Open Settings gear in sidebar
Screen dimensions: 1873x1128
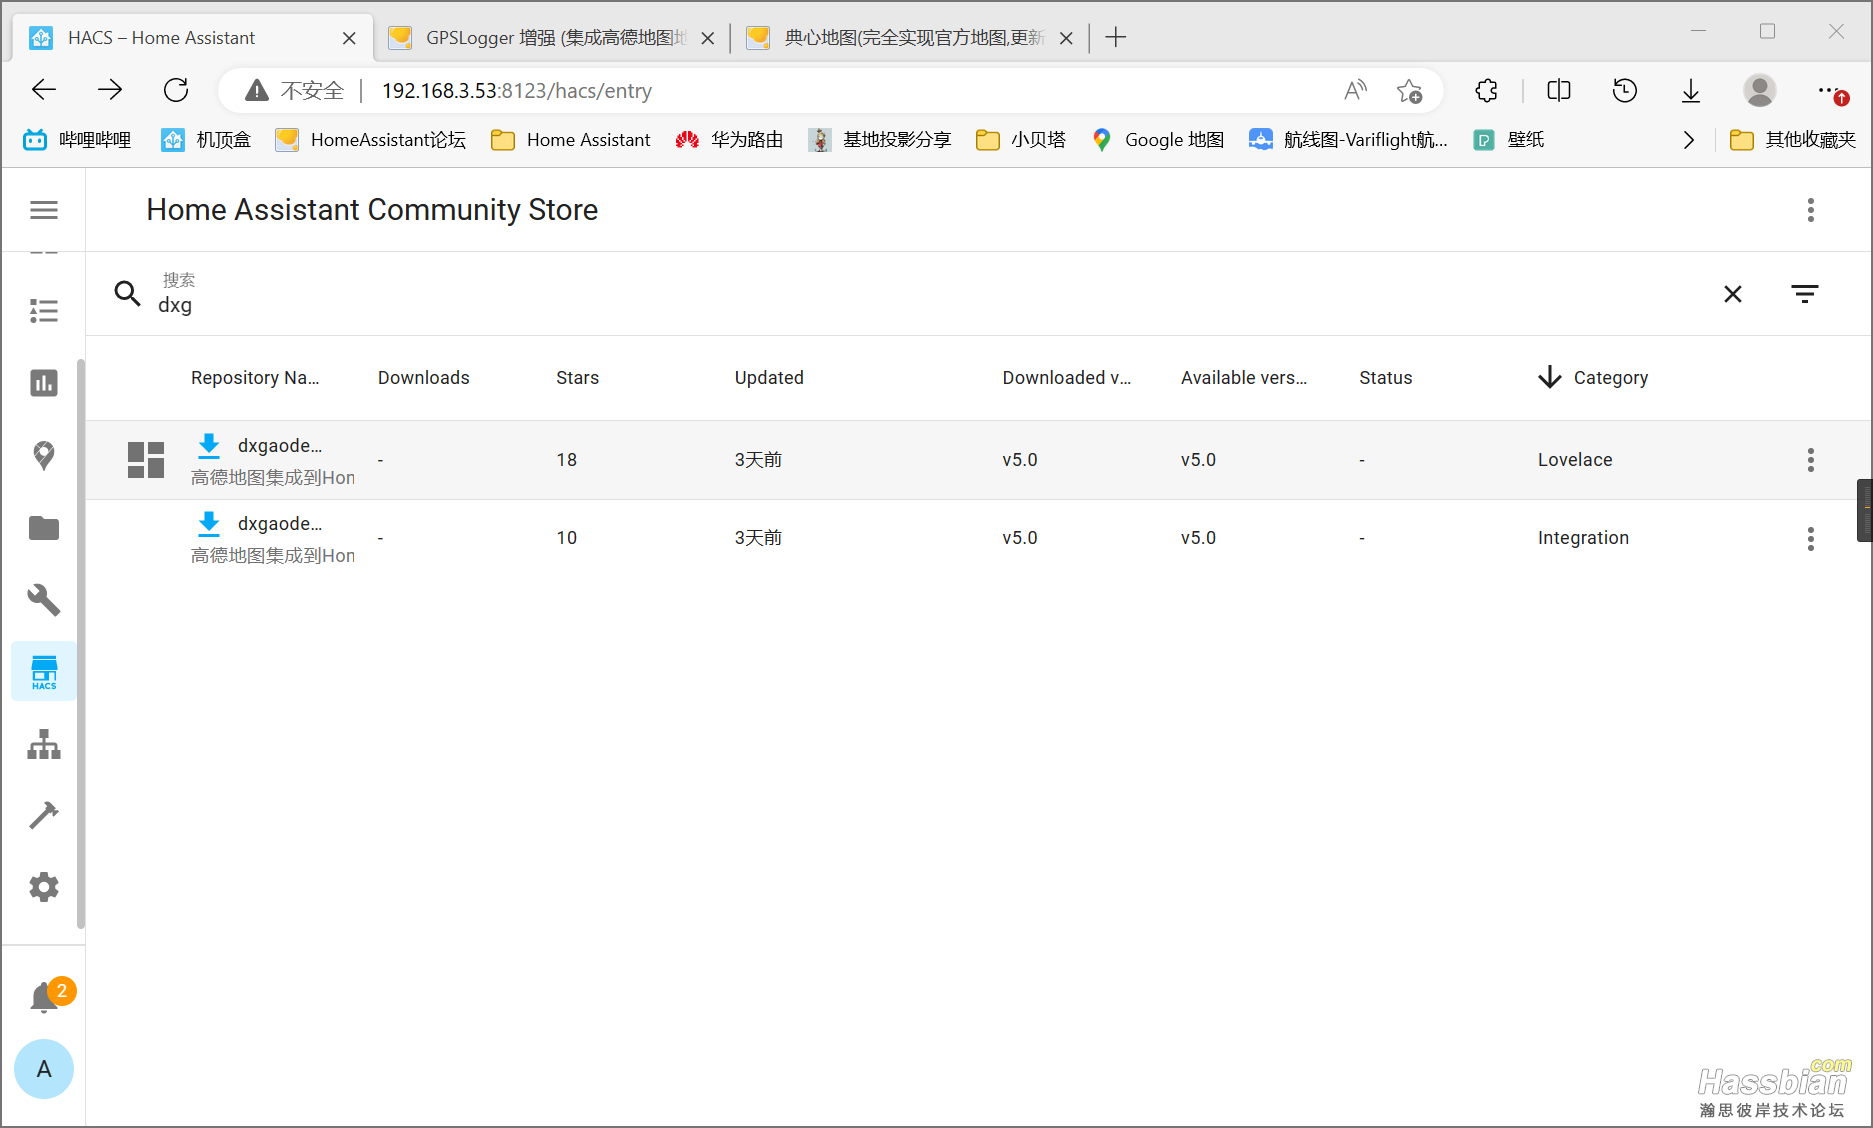[44, 887]
